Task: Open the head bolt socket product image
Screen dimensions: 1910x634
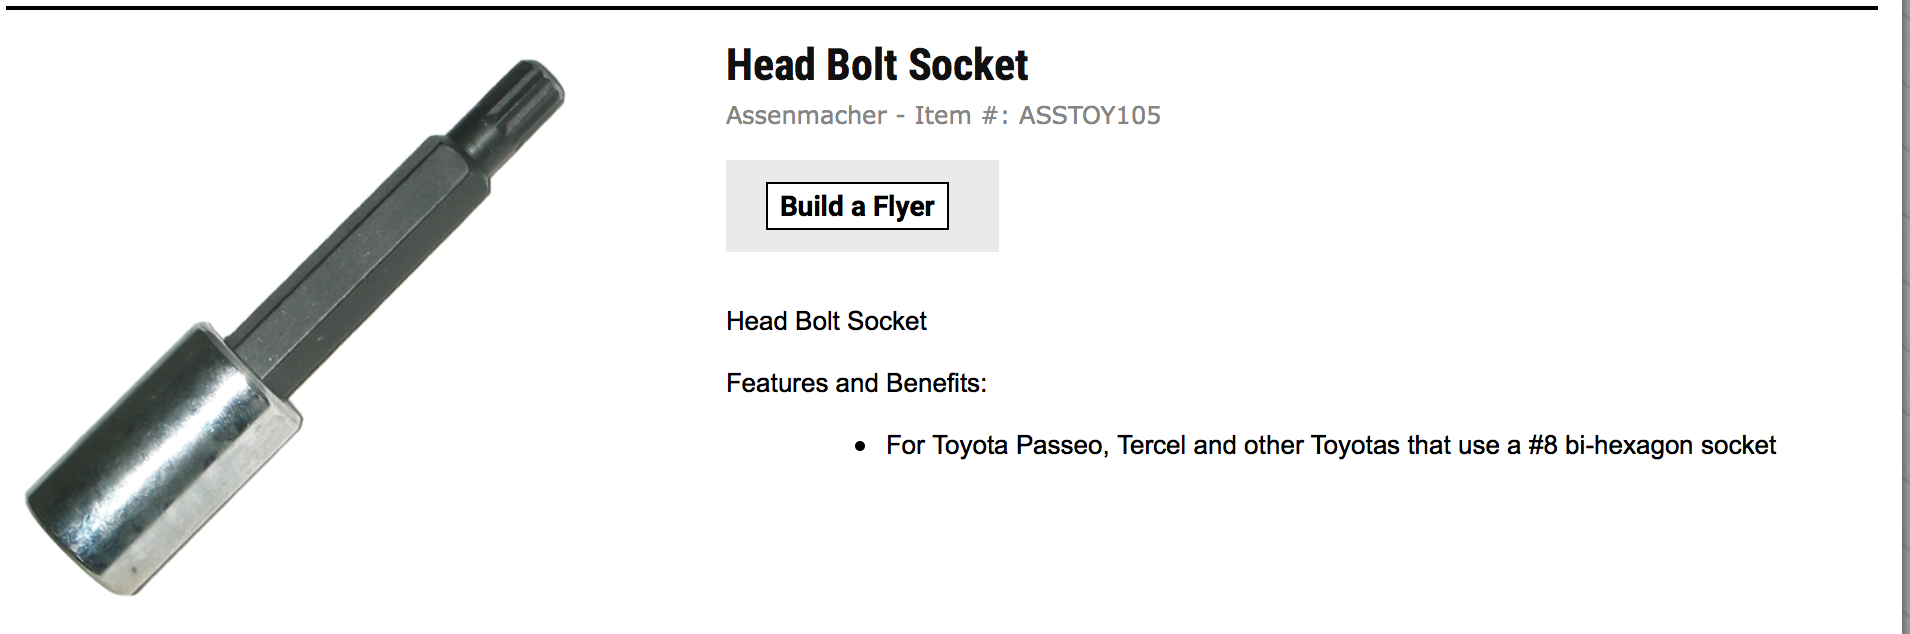Action: point(296,330)
